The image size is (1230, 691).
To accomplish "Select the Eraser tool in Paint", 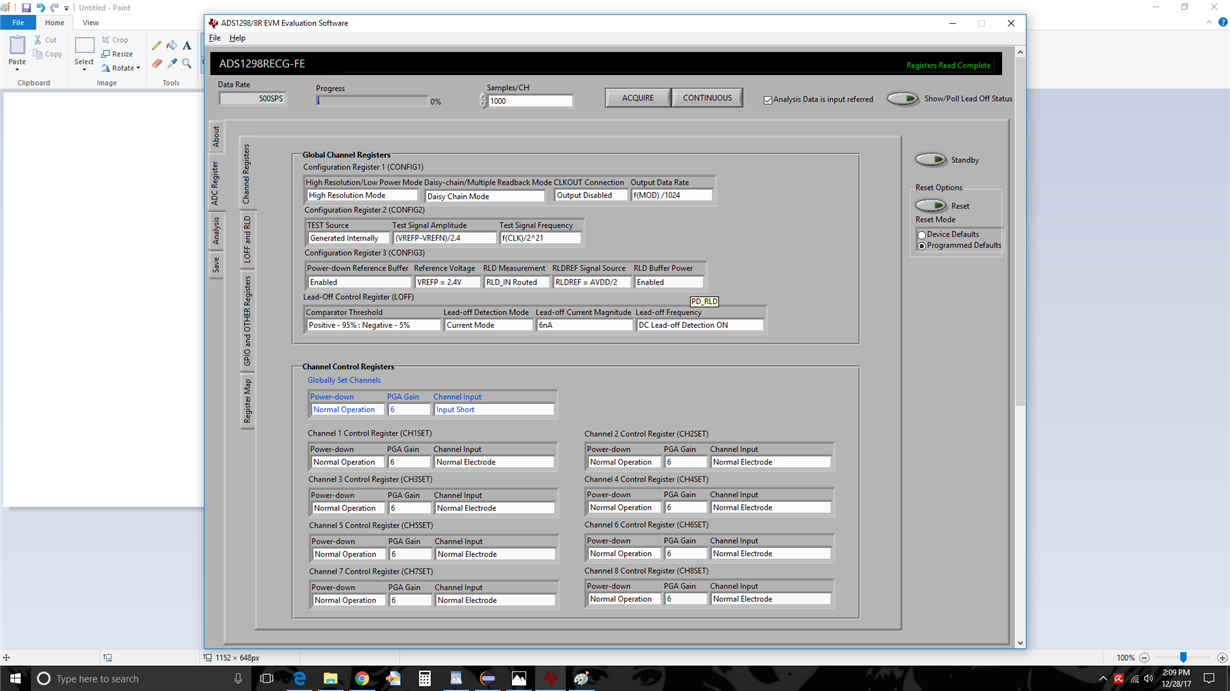I will coord(156,64).
